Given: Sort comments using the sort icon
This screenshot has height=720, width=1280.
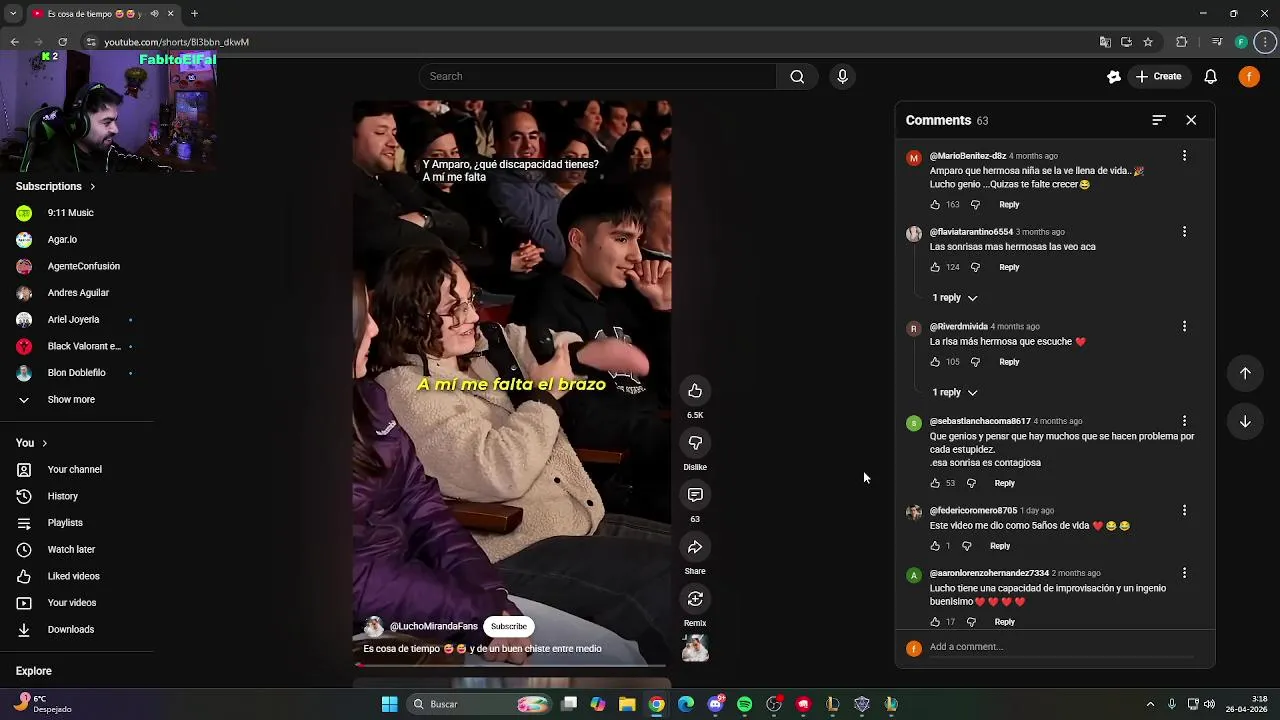Looking at the screenshot, I should coord(1159,120).
